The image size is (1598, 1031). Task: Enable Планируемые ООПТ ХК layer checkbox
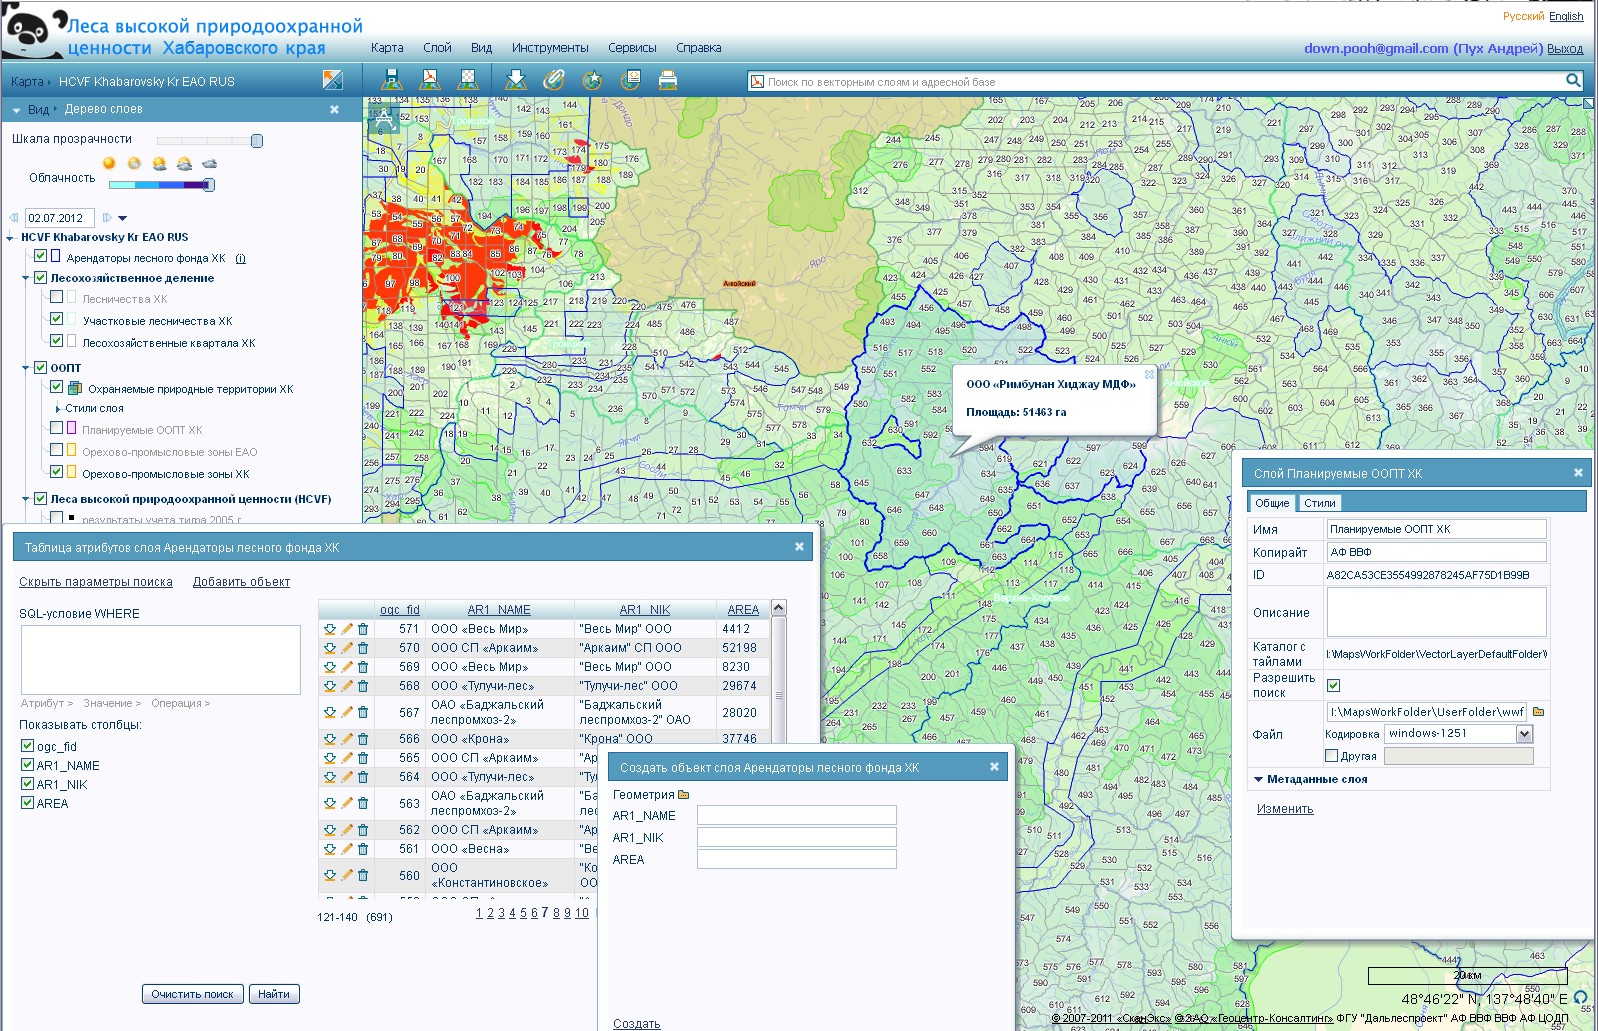57,428
